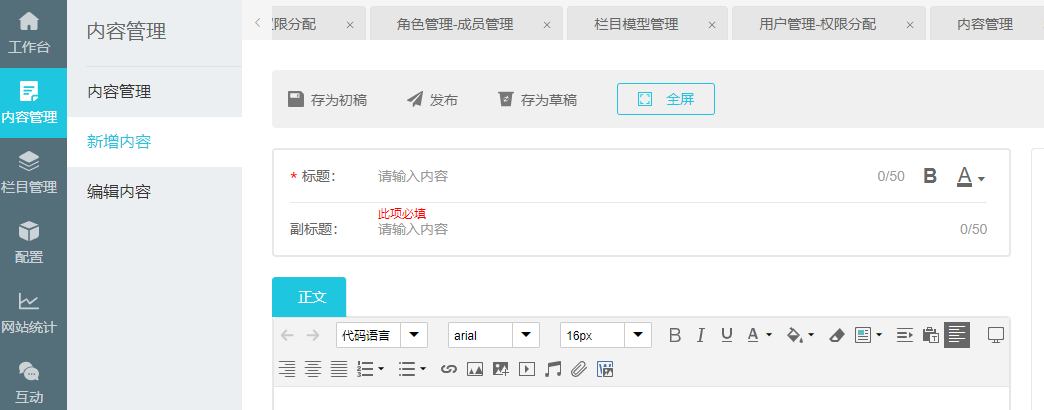Click the multi-image upload icon
The width and height of the screenshot is (1044, 410).
[x=501, y=369]
